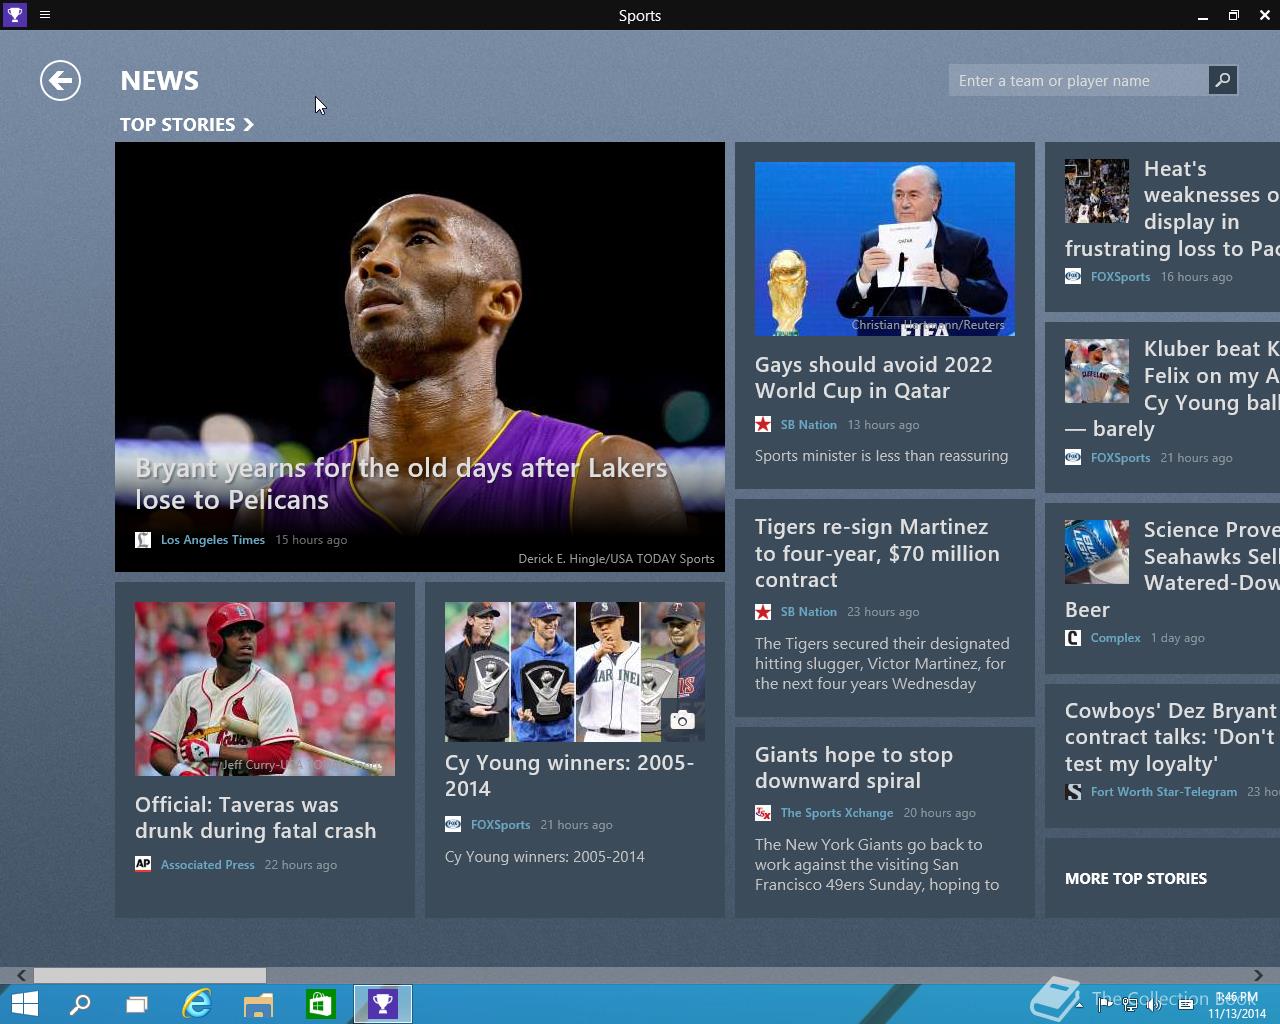This screenshot has width=1280, height=1024.
Task: Click the Kluber pitcher thumbnail
Action: point(1097,371)
